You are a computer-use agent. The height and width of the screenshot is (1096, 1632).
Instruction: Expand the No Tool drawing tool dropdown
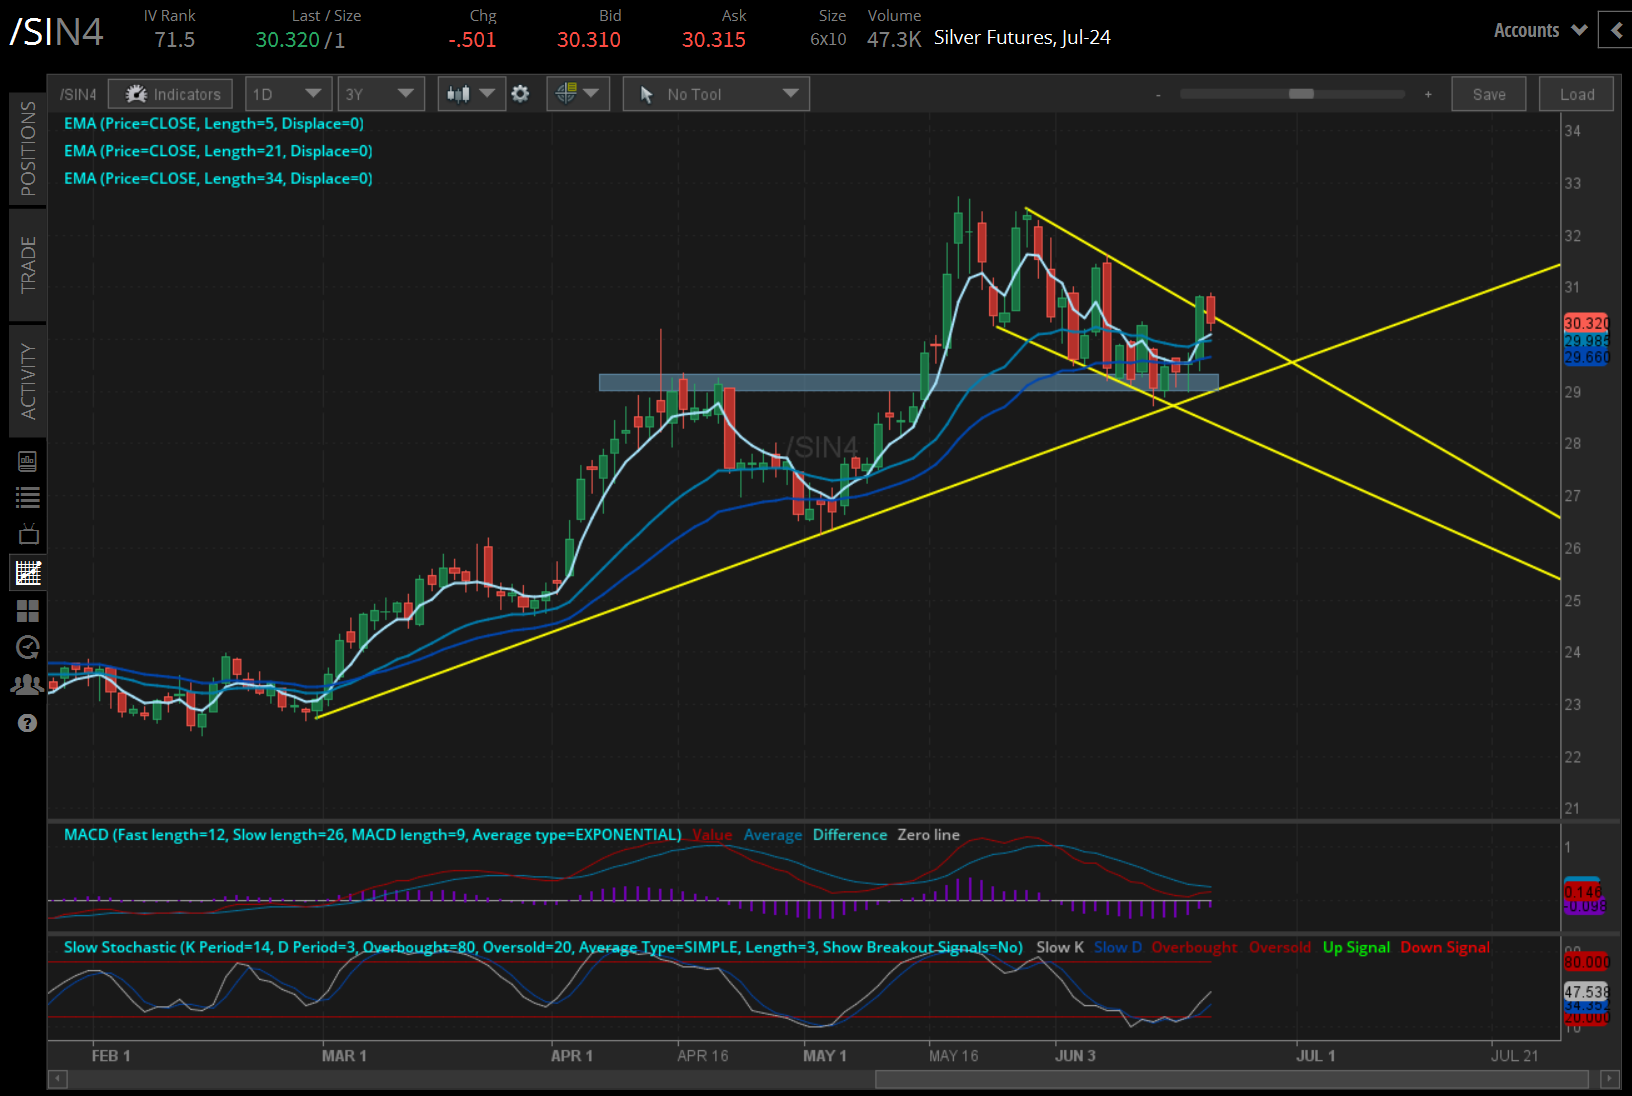(x=716, y=94)
